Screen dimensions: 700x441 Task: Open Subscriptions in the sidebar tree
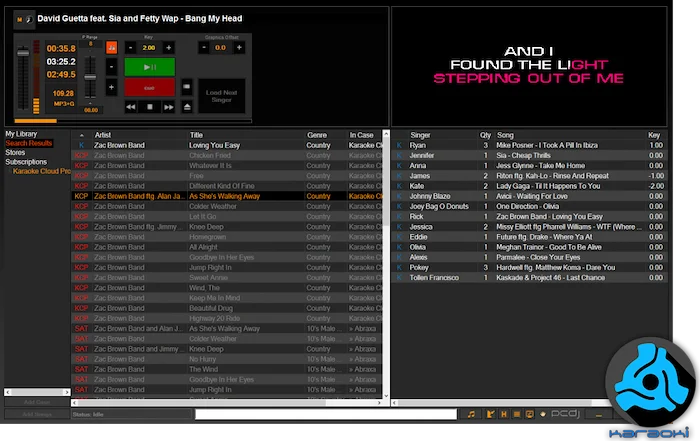click(28, 162)
